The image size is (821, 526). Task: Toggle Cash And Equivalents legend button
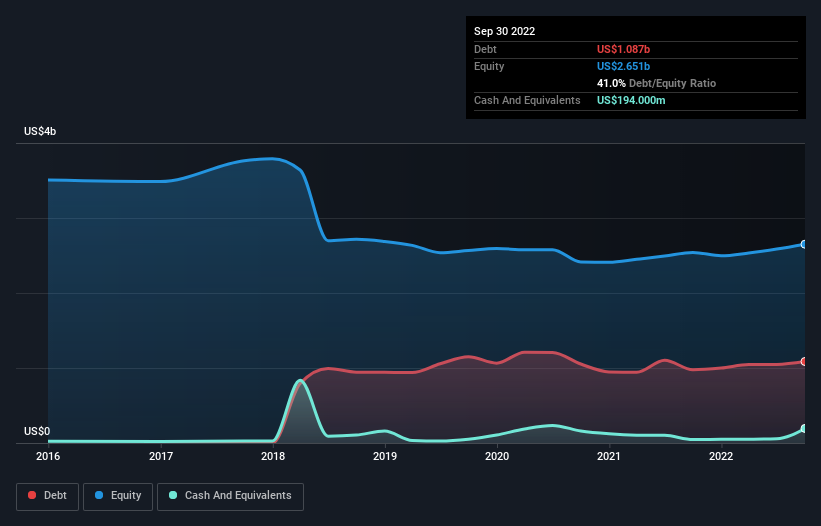pos(230,496)
